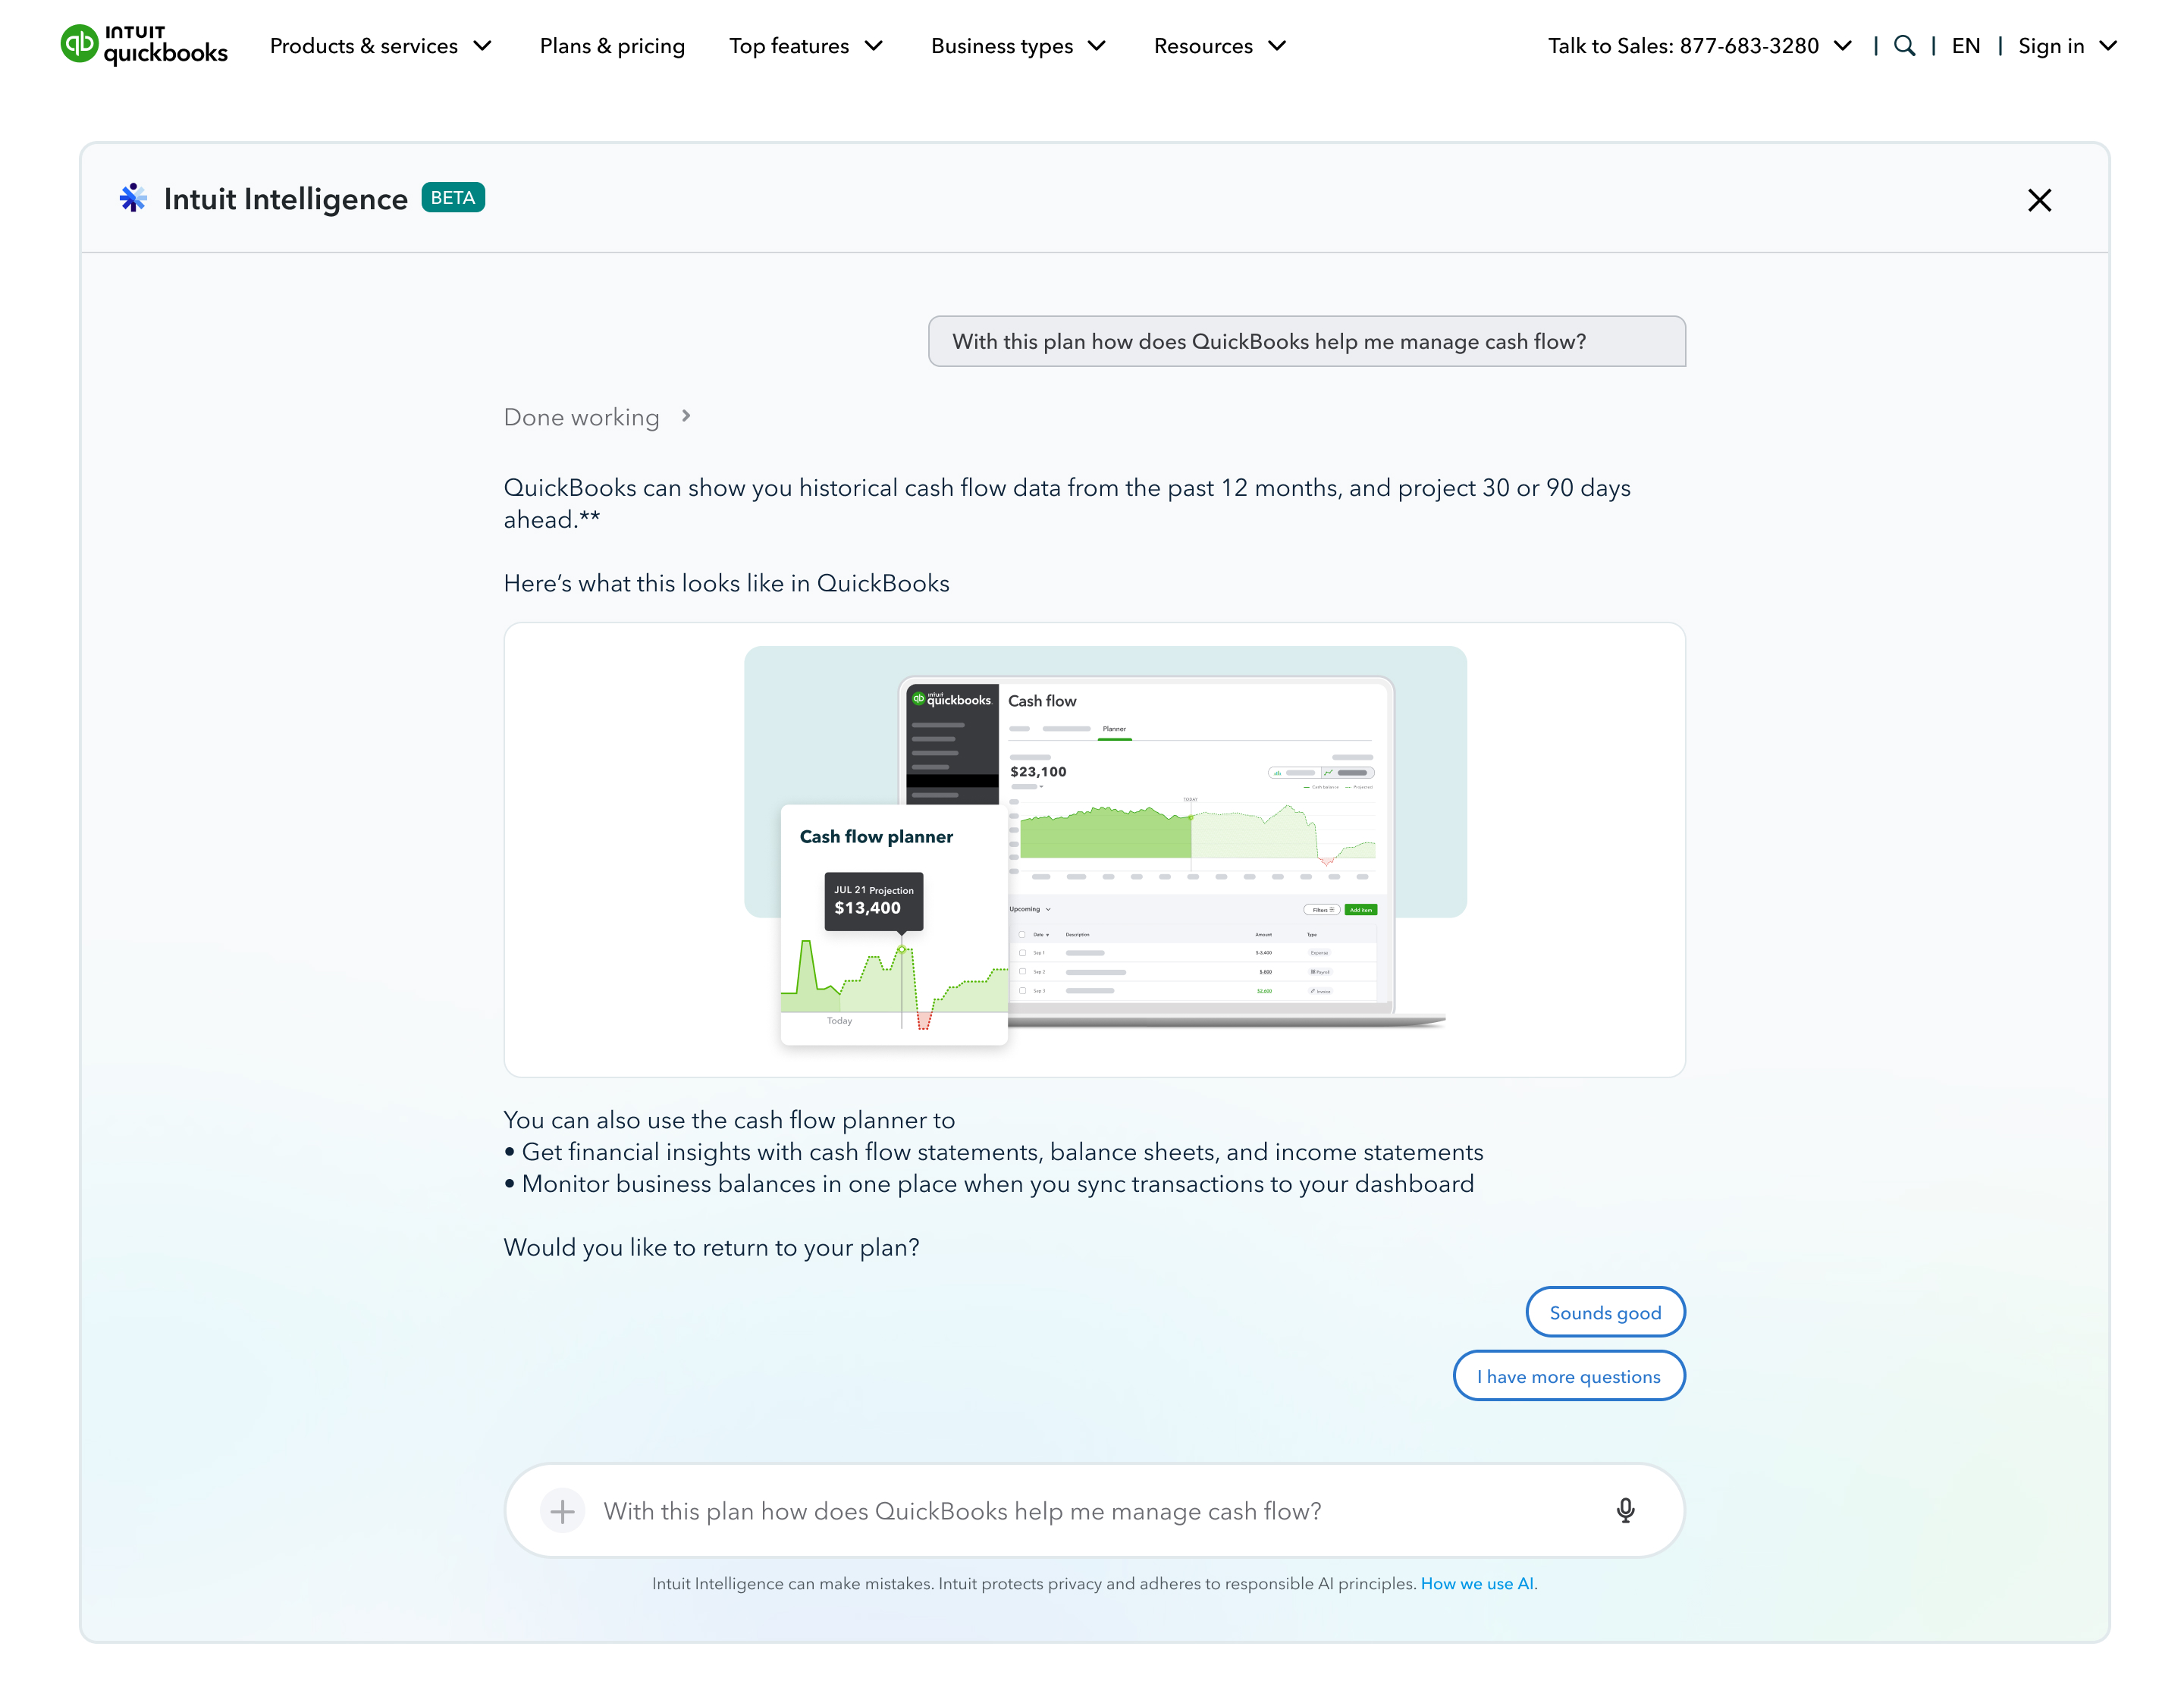Click the microphone voice input icon
Image resolution: width=2184 pixels, height=1706 pixels.
(x=1625, y=1510)
